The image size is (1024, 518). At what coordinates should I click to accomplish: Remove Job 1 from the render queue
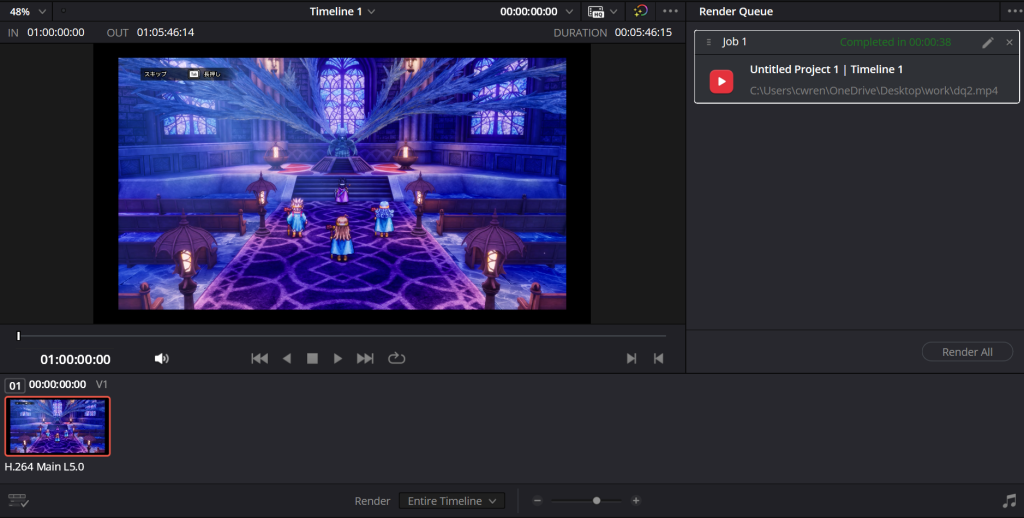[x=1009, y=42]
